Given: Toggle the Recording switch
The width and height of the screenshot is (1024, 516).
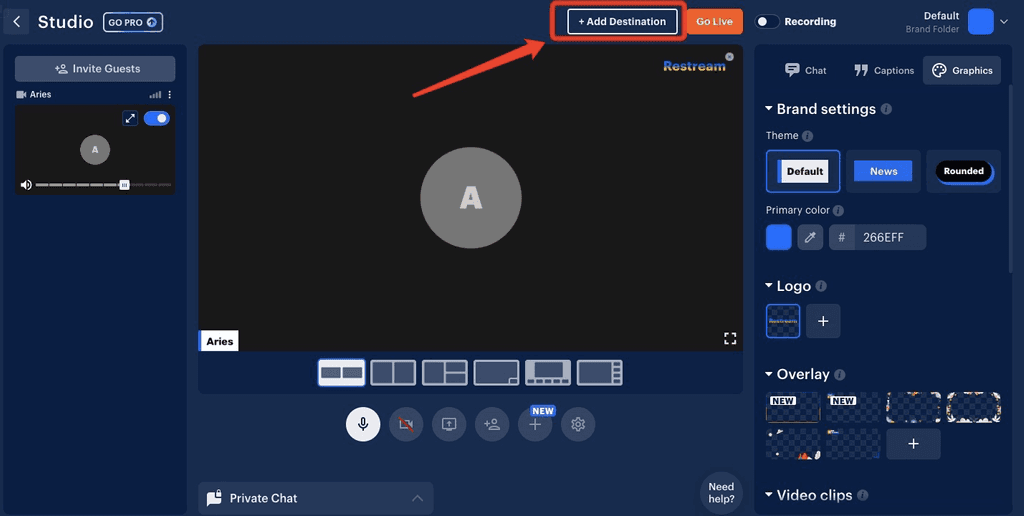Looking at the screenshot, I should coord(766,21).
